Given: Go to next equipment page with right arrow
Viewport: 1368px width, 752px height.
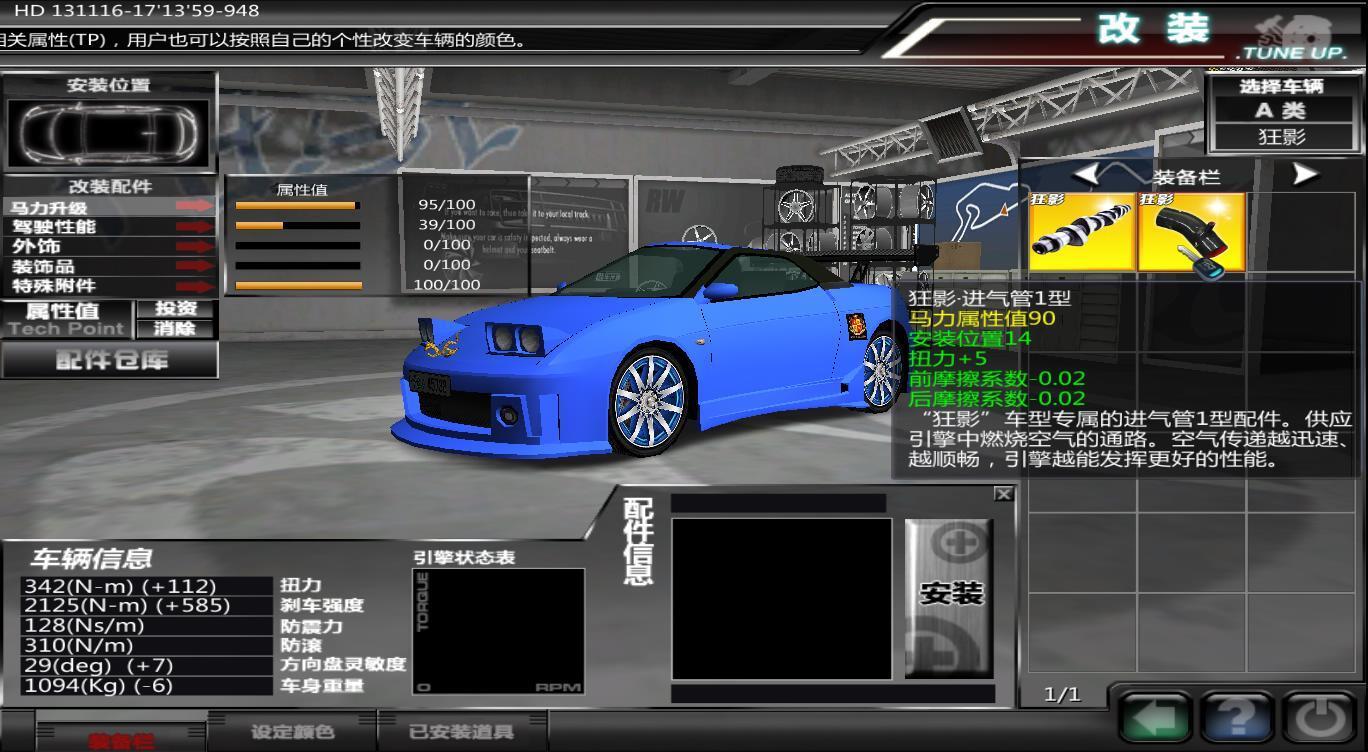Looking at the screenshot, I should (1304, 175).
